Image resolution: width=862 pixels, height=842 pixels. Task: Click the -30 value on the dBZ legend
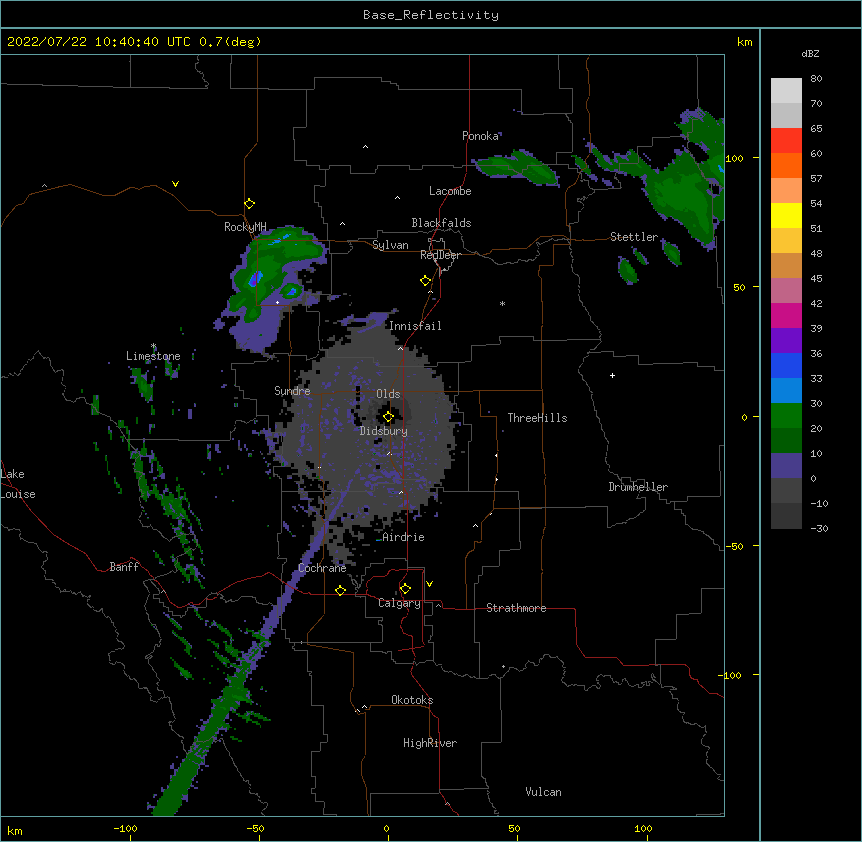(x=819, y=529)
